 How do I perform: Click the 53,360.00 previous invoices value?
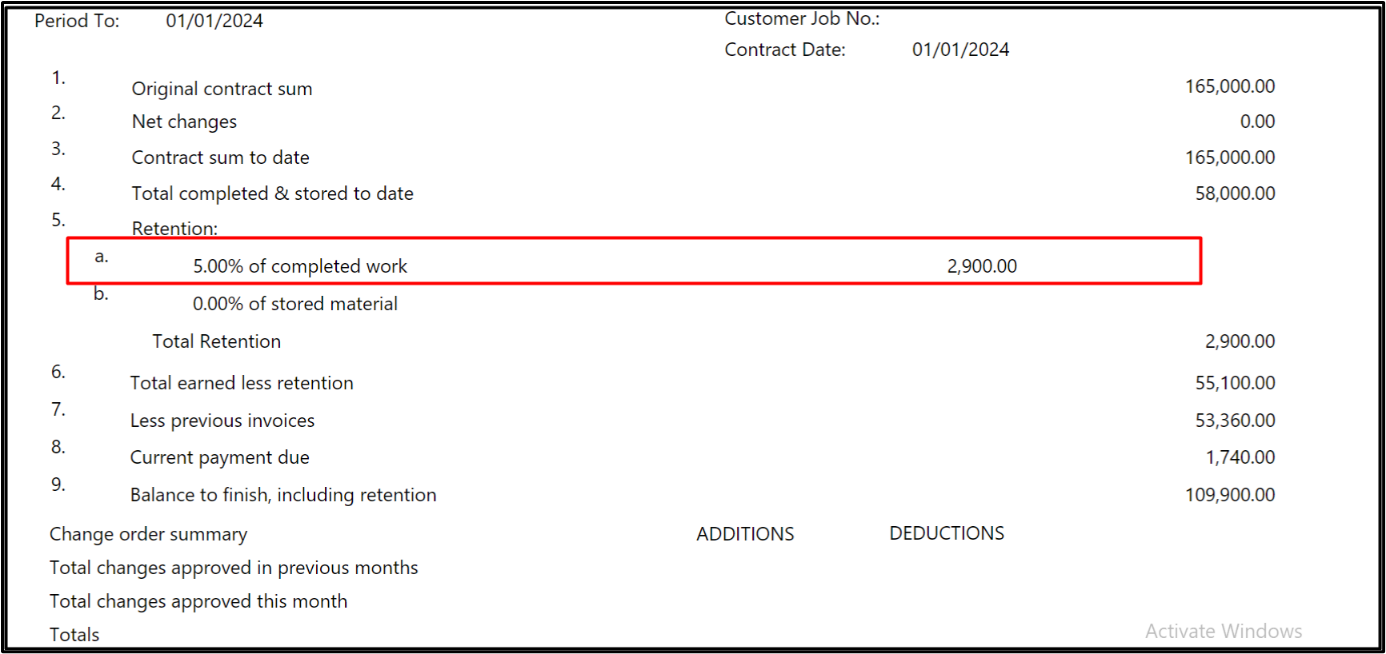[1235, 421]
